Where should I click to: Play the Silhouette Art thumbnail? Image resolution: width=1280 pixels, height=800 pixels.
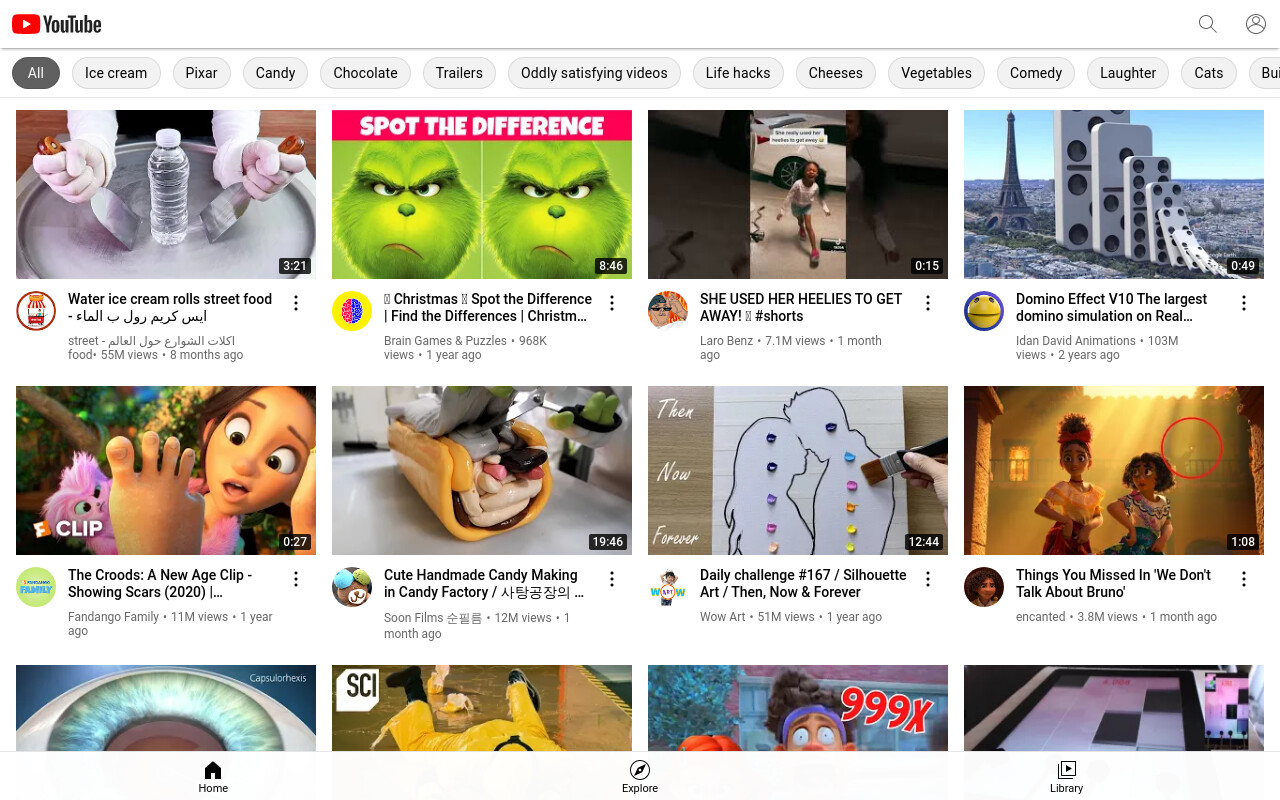tap(798, 470)
